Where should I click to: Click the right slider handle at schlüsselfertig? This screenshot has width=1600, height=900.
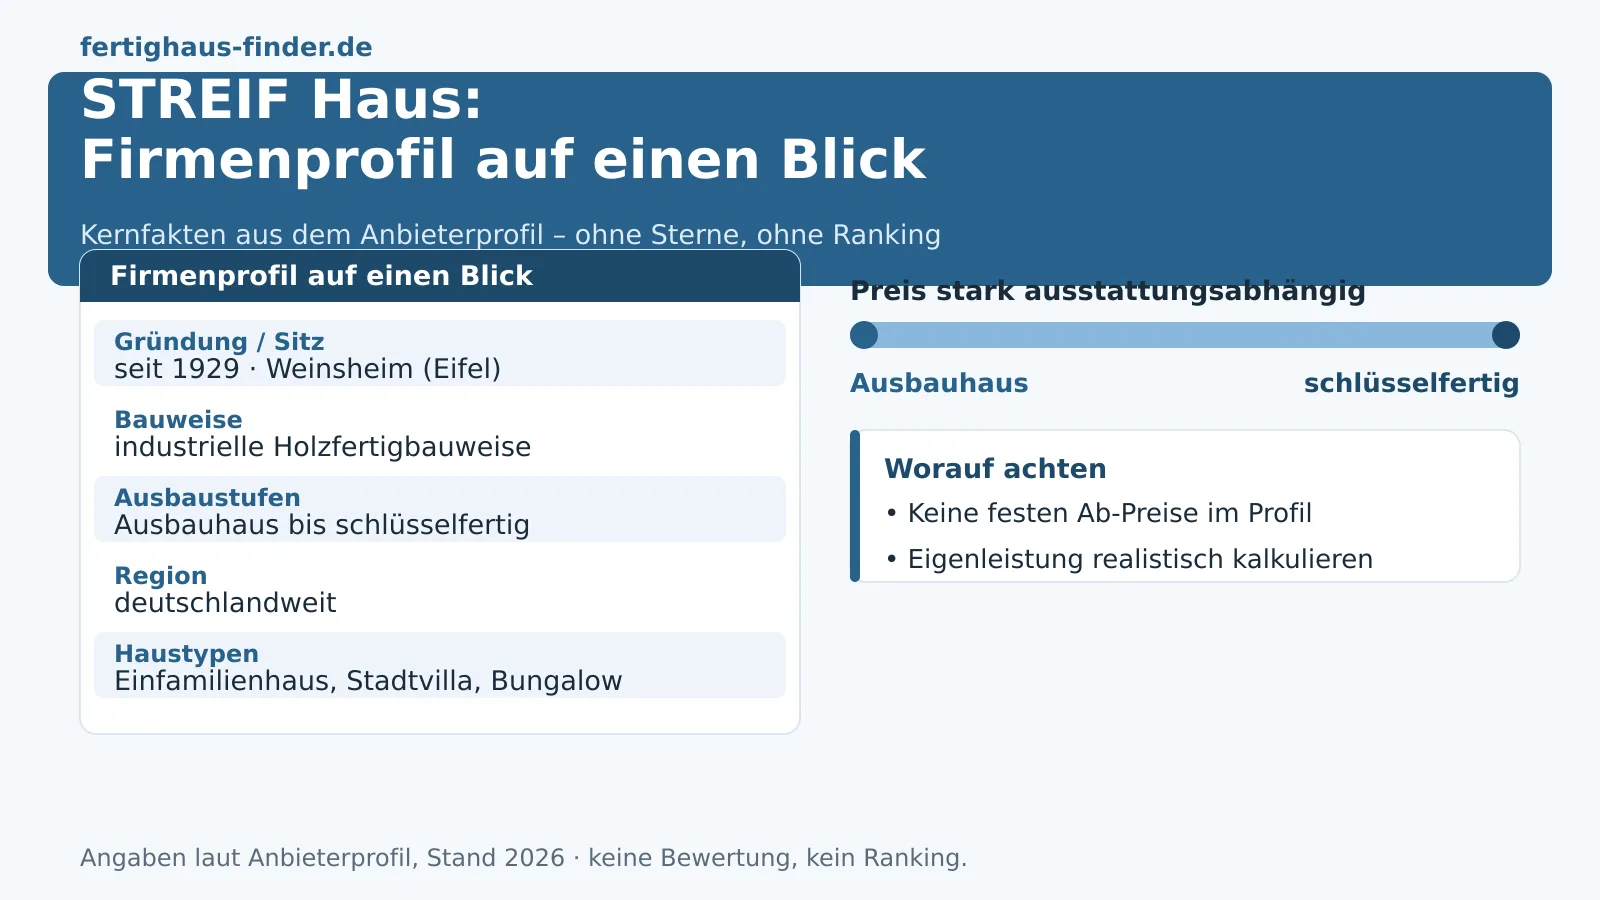(1506, 335)
